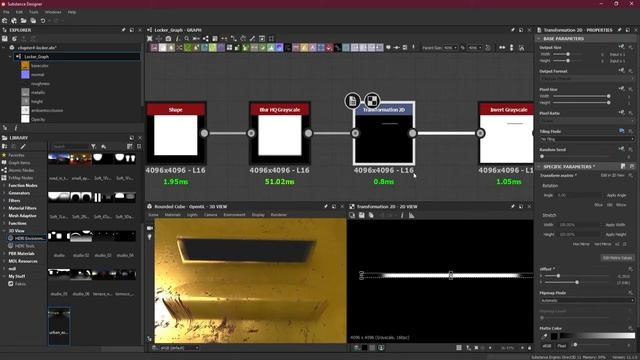Viewport: 640px width, 360px height.
Task: Click the Output Size inheritance icon
Action: click(x=621, y=47)
